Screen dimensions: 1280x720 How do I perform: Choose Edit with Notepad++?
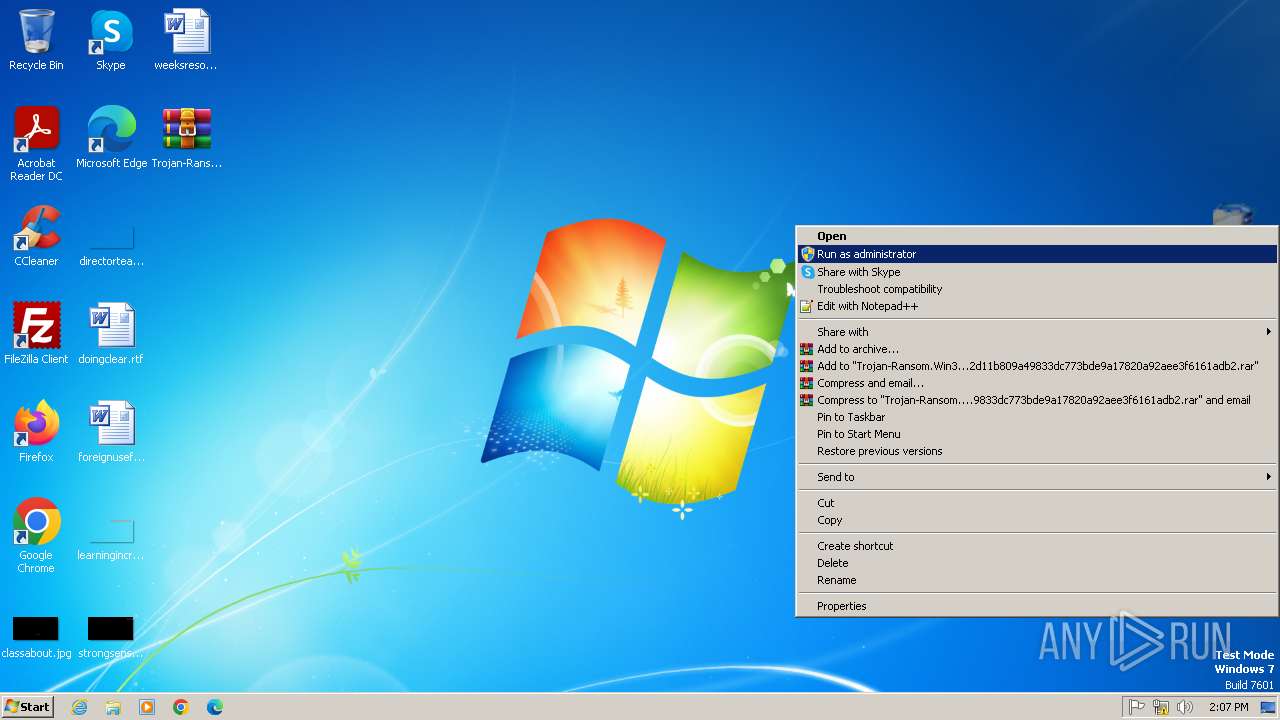[x=1037, y=306]
